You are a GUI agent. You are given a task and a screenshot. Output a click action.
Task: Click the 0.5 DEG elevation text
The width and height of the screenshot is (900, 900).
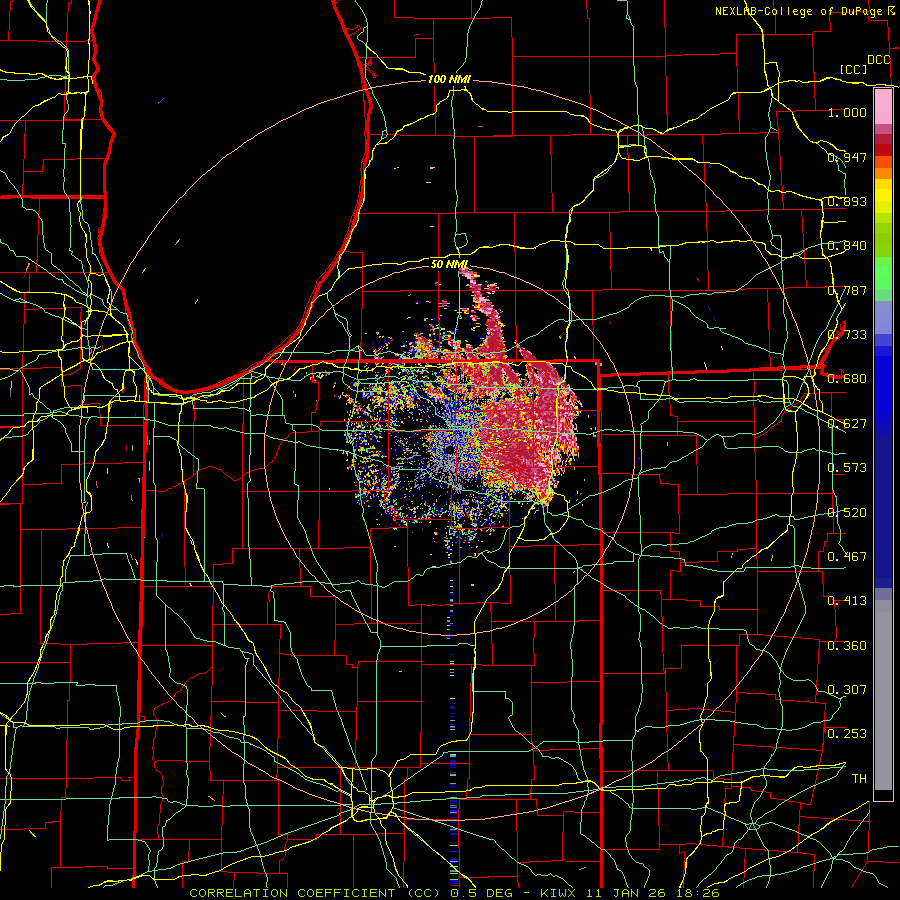481,893
